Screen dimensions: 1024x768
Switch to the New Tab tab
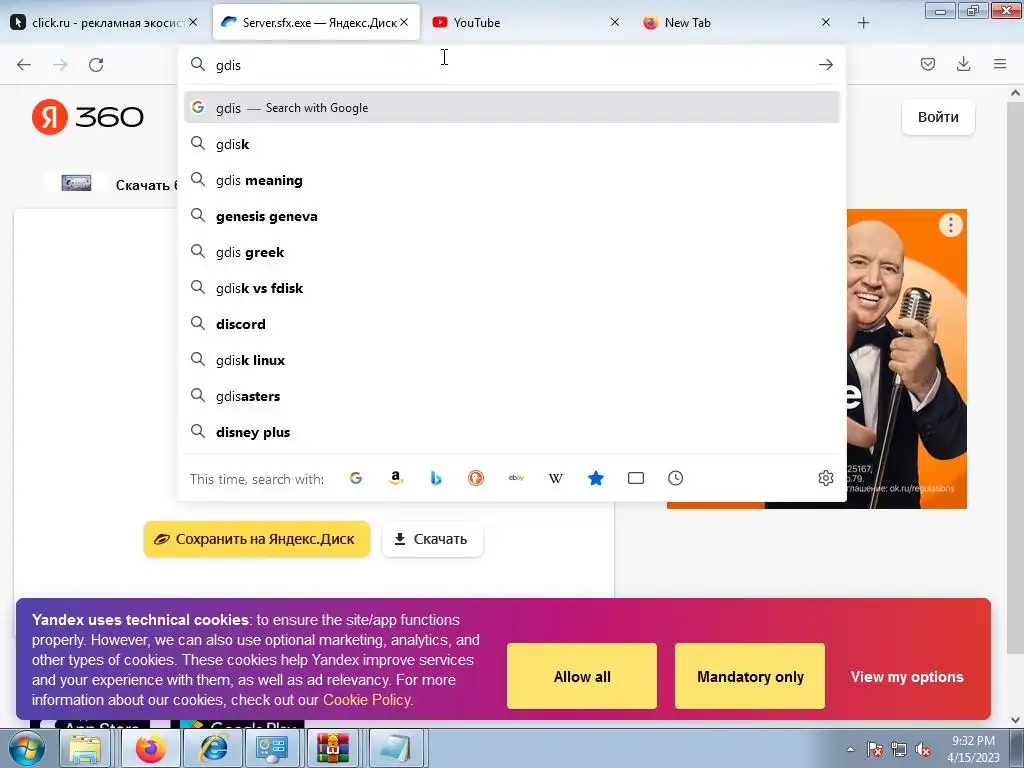tap(737, 22)
